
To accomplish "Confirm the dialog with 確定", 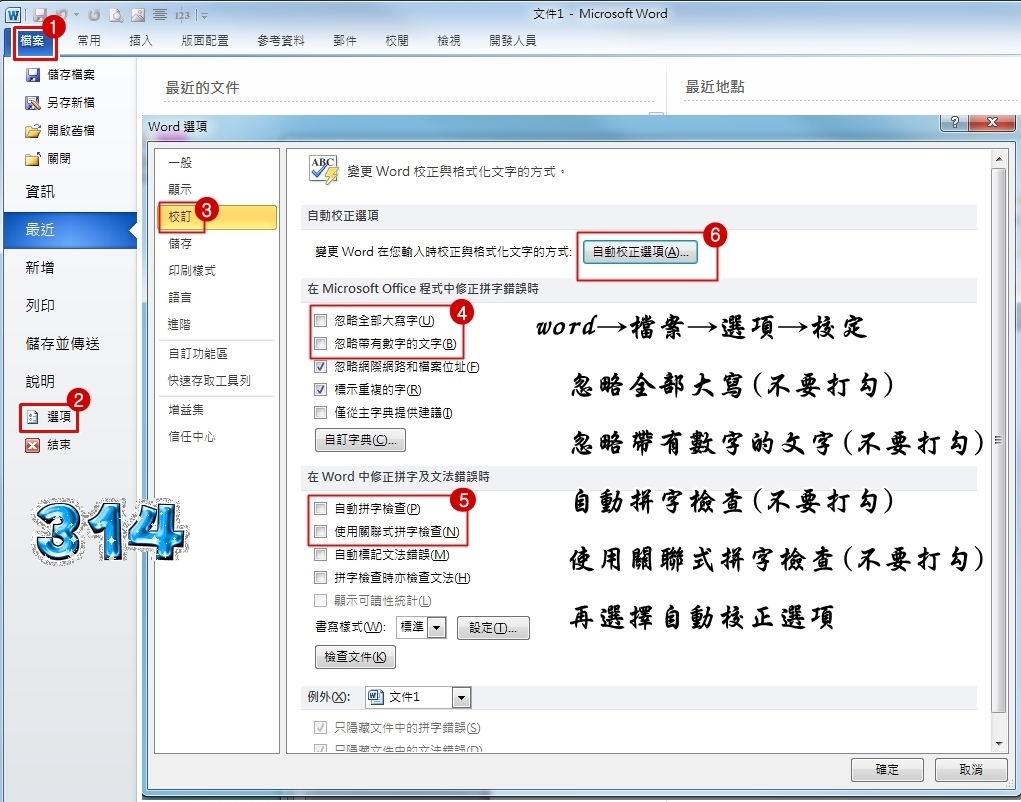I will coord(887,770).
